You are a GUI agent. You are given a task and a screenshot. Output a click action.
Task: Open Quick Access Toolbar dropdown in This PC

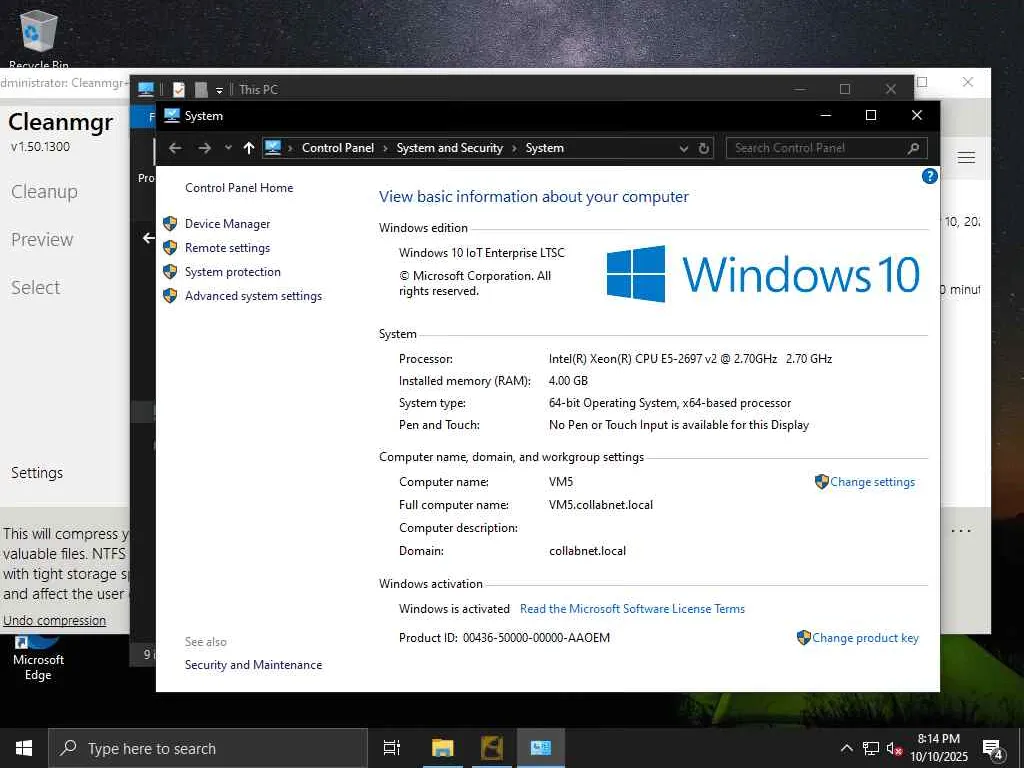click(219, 90)
